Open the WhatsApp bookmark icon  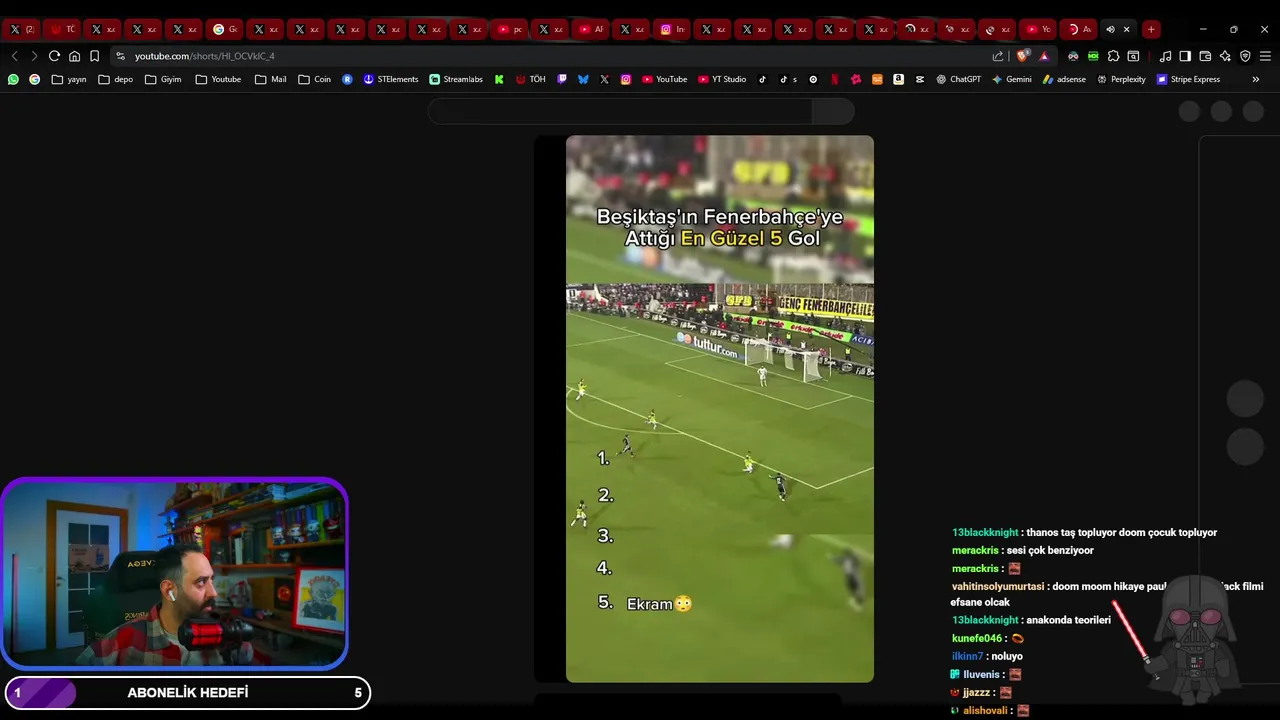tap(13, 79)
